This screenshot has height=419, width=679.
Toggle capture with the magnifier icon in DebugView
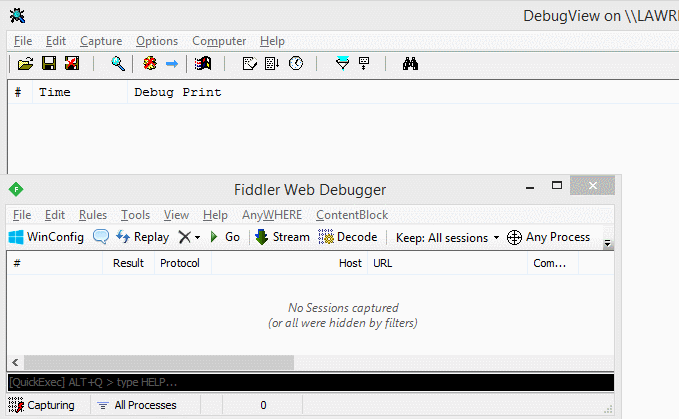(x=118, y=64)
